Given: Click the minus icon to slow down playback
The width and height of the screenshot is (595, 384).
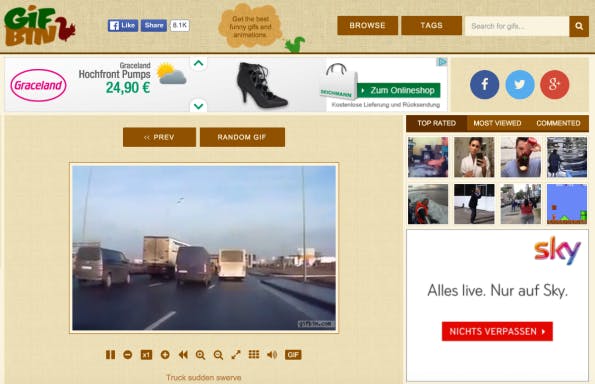Looking at the screenshot, I should [x=128, y=355].
